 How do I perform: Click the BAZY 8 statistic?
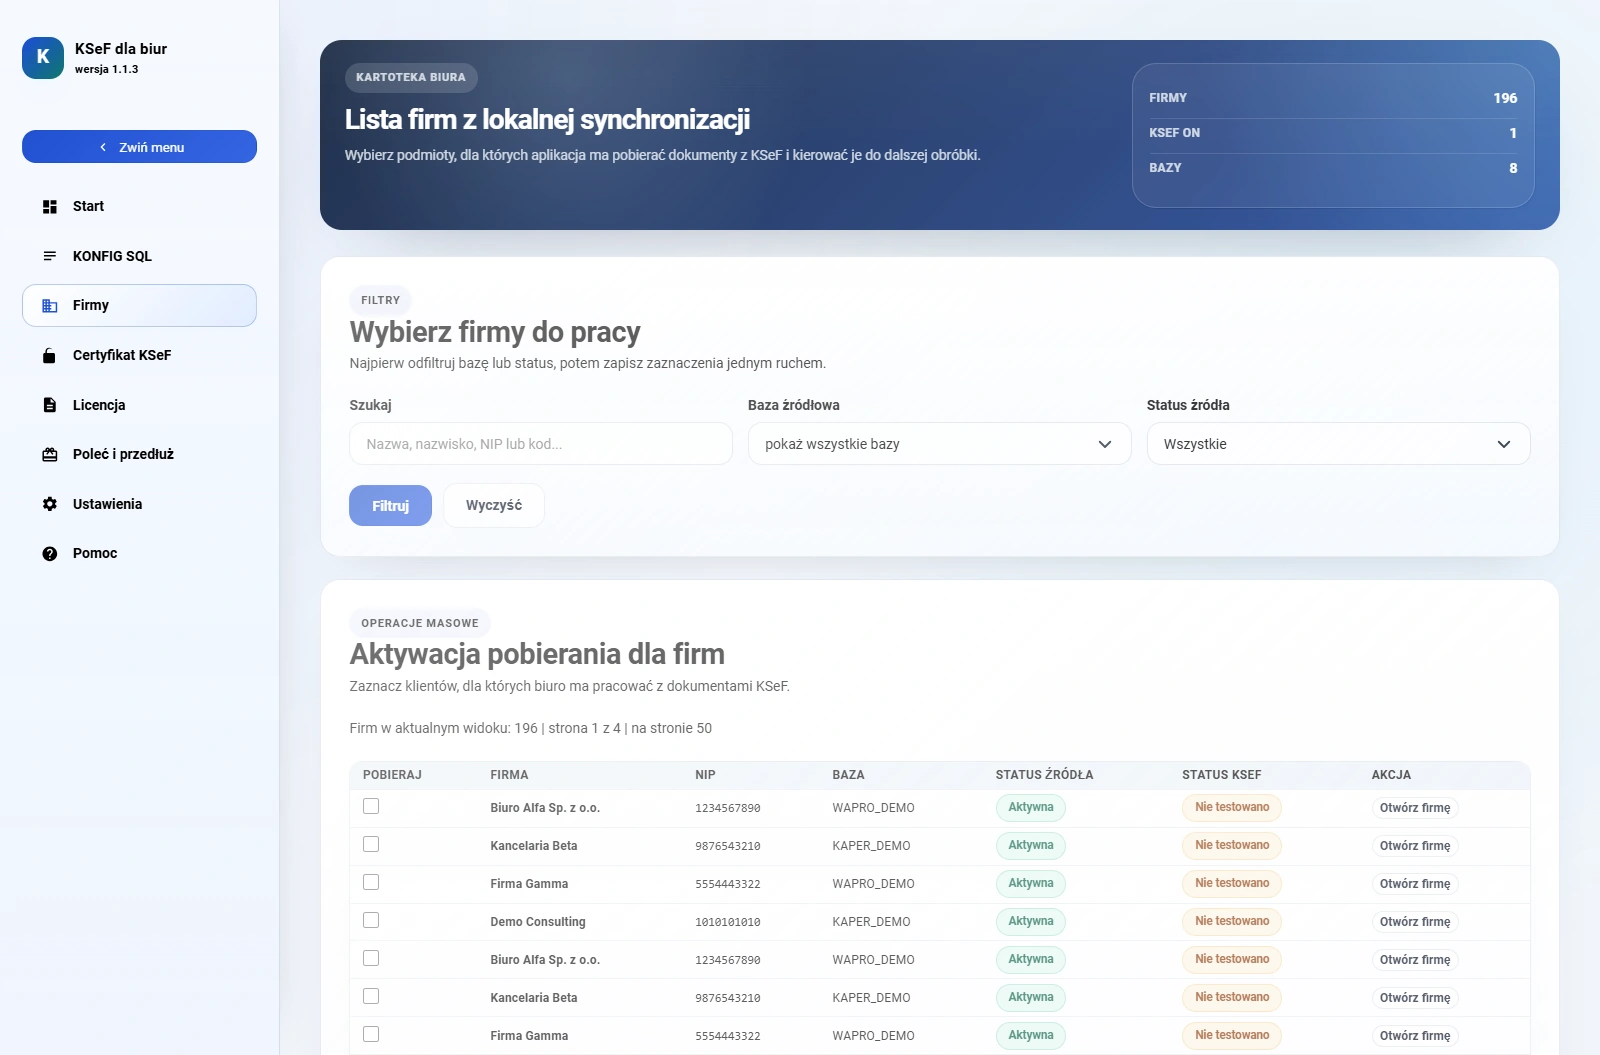click(1333, 168)
